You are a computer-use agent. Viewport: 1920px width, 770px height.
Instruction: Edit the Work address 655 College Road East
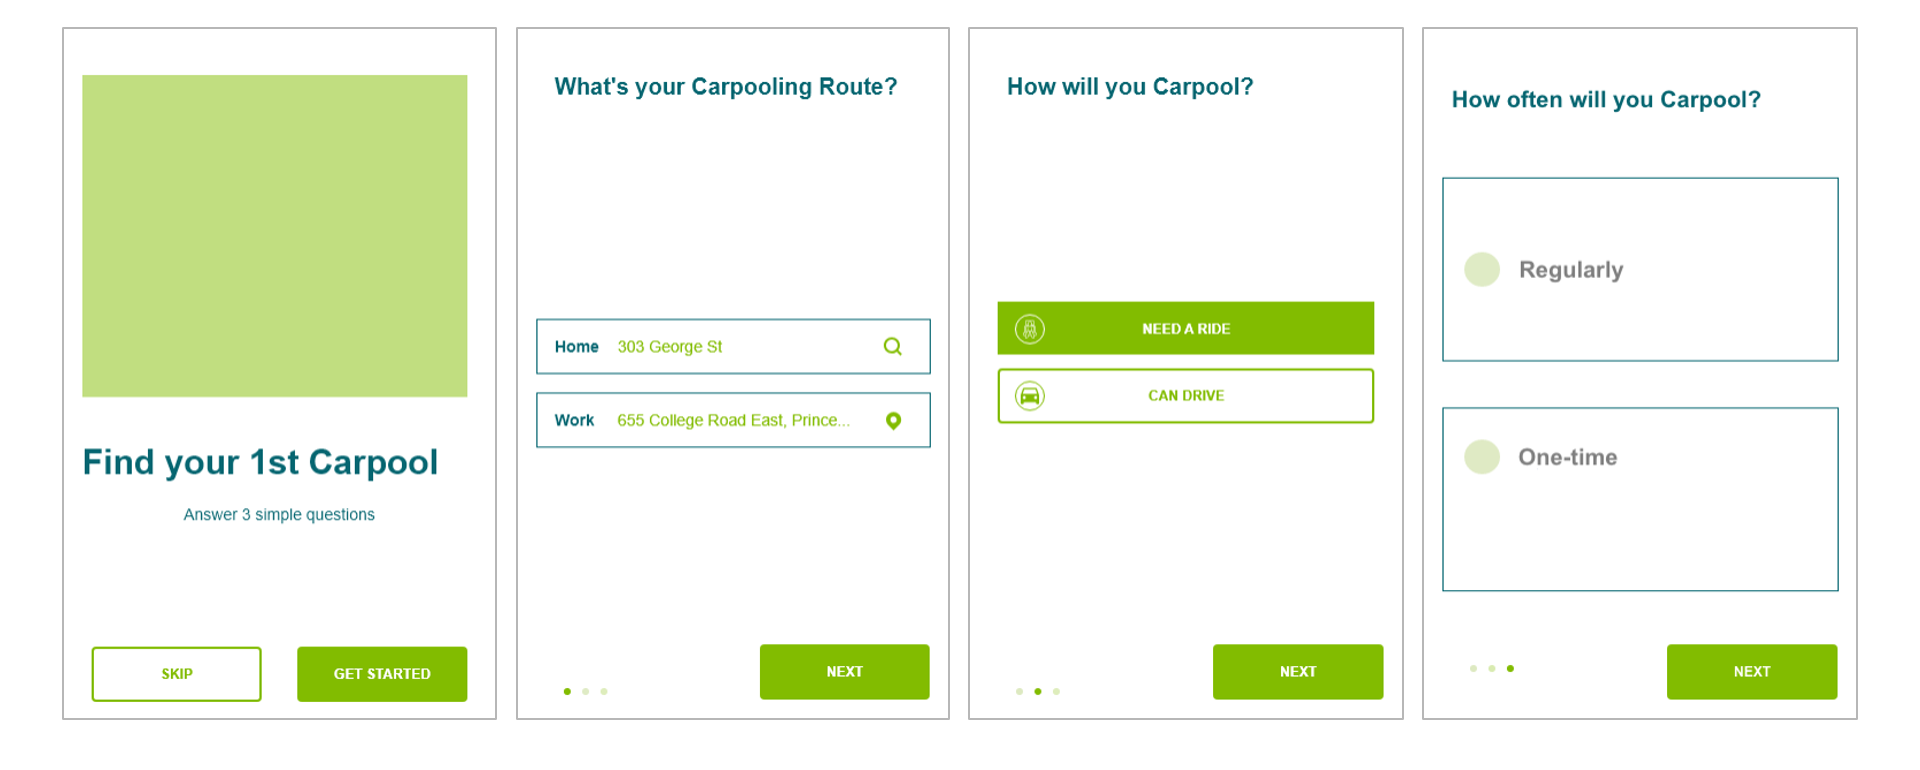pyautogui.click(x=733, y=420)
